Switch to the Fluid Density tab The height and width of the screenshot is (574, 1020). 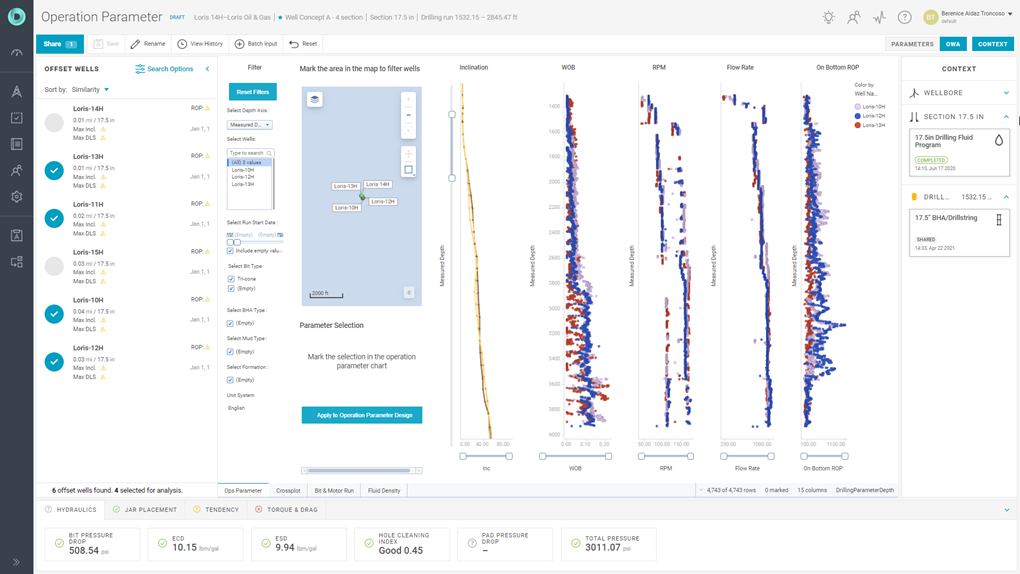click(x=384, y=491)
